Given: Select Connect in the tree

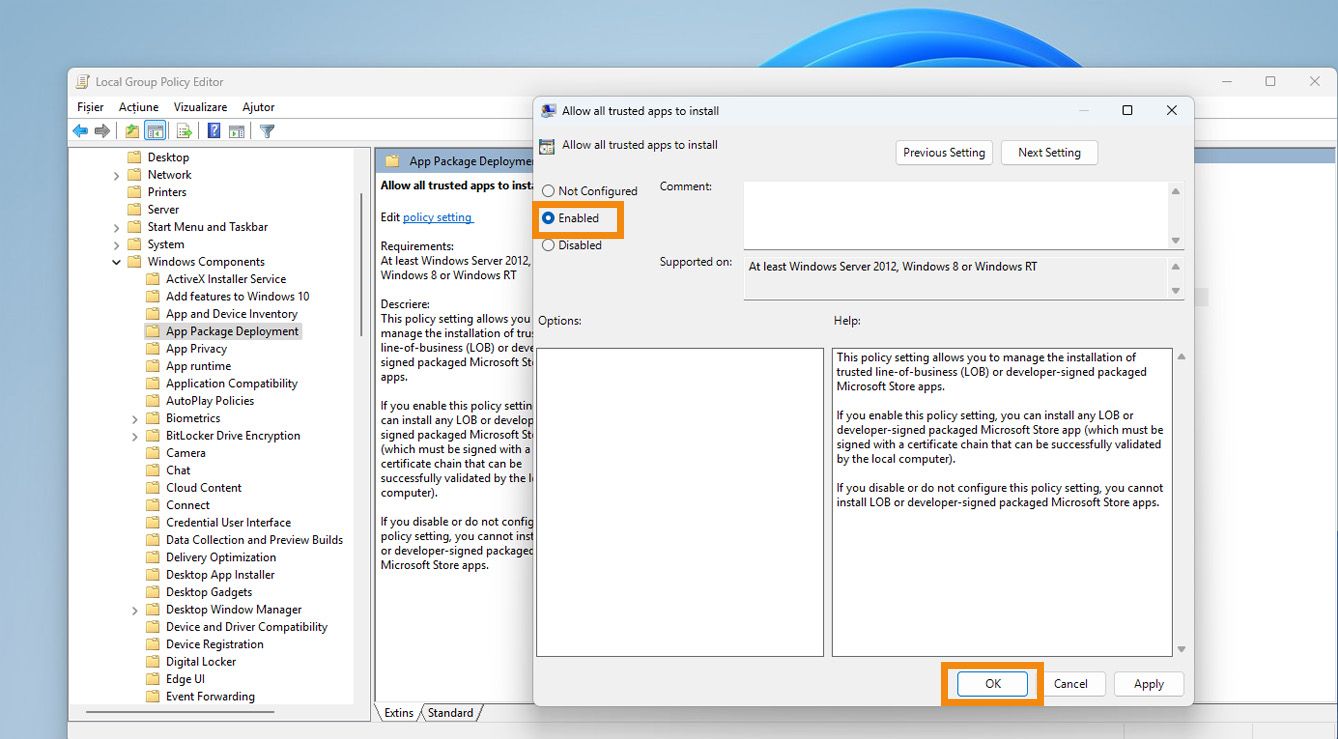Looking at the screenshot, I should (188, 505).
